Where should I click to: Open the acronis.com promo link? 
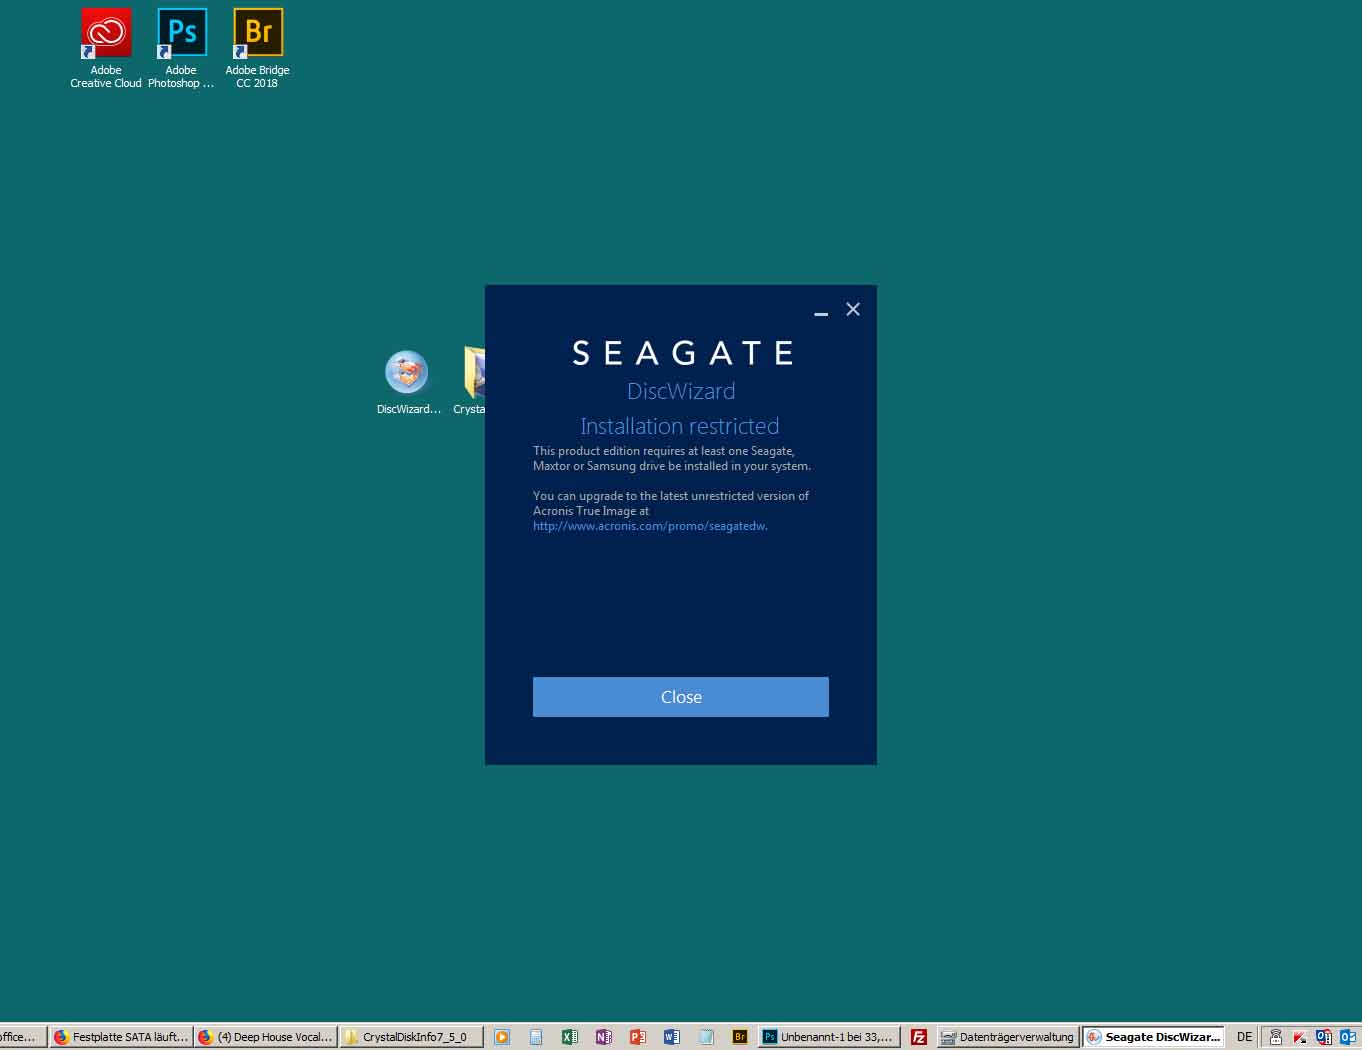coord(650,526)
